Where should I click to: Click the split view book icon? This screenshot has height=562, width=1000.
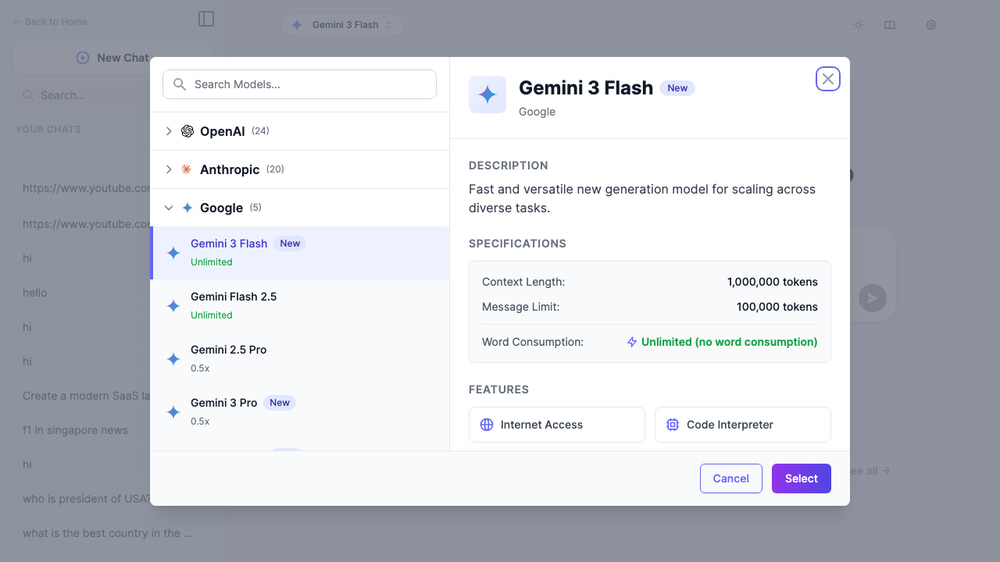pyautogui.click(x=890, y=25)
